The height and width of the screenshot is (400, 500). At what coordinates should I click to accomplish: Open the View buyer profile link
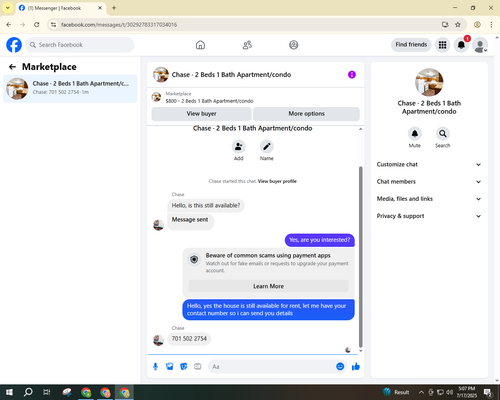(x=277, y=181)
